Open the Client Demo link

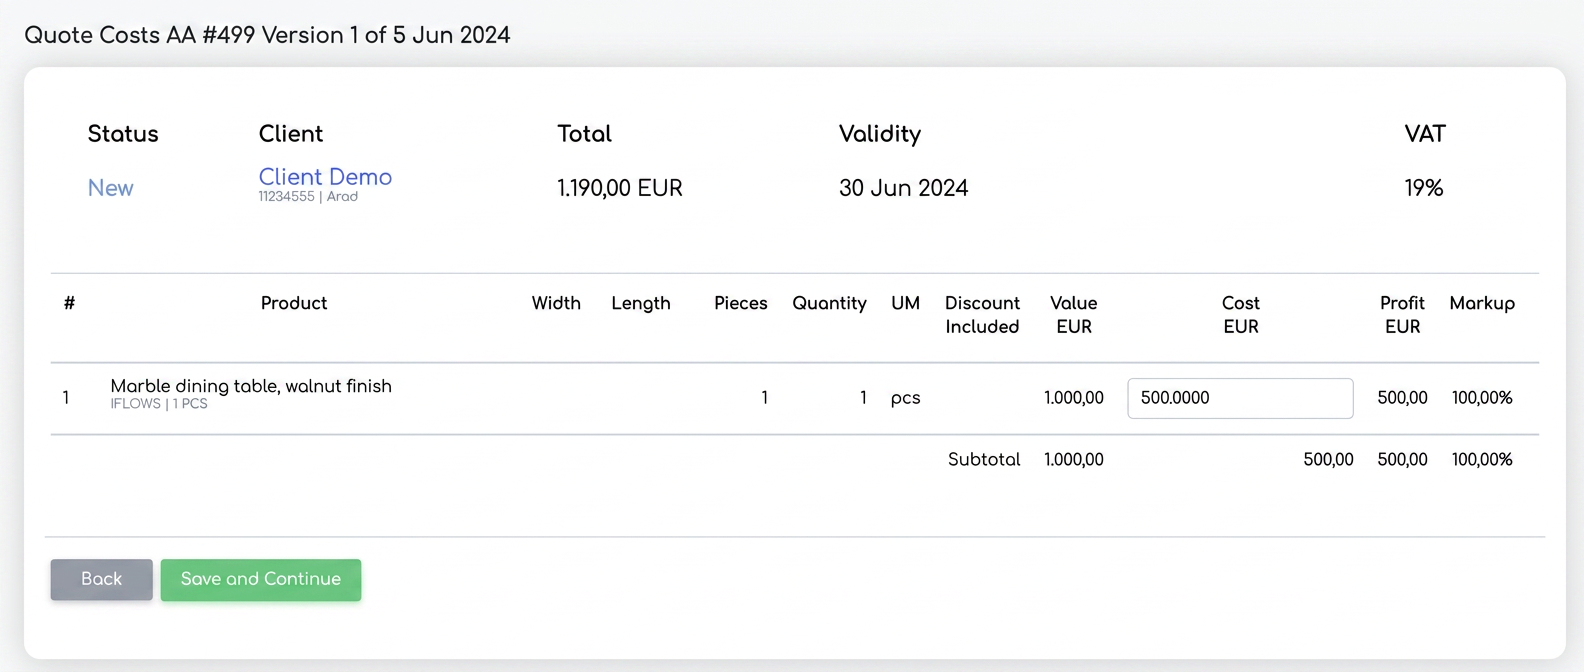point(325,177)
